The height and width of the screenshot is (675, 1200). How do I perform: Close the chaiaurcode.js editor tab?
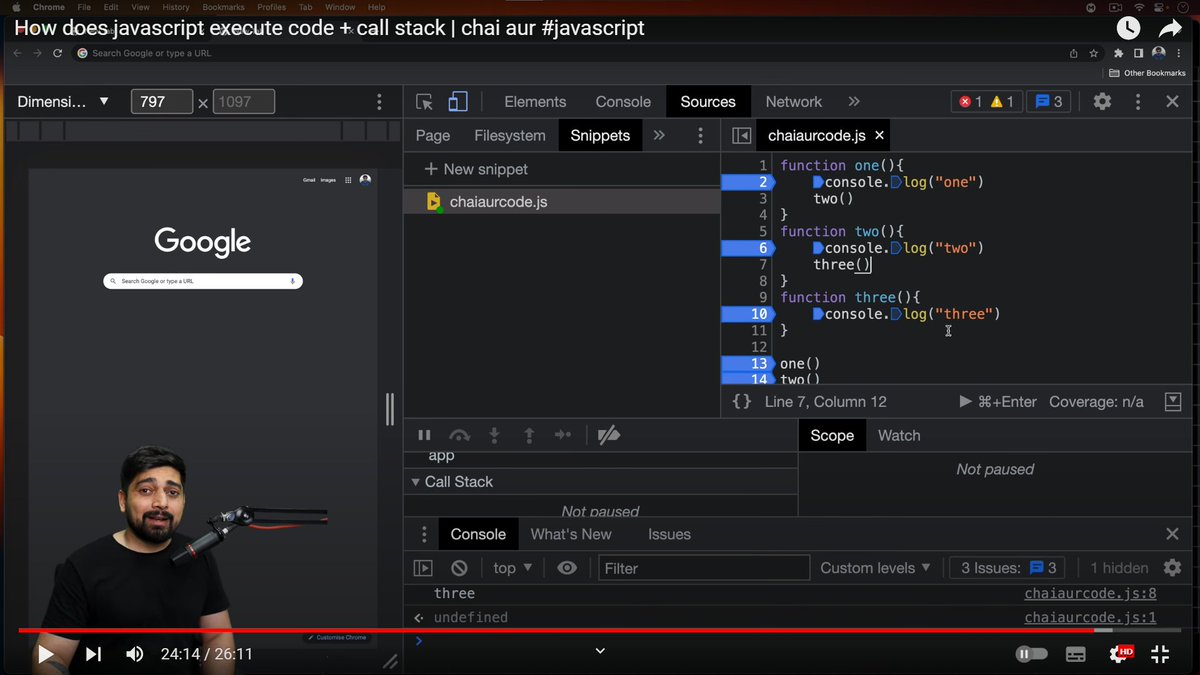tap(879, 136)
